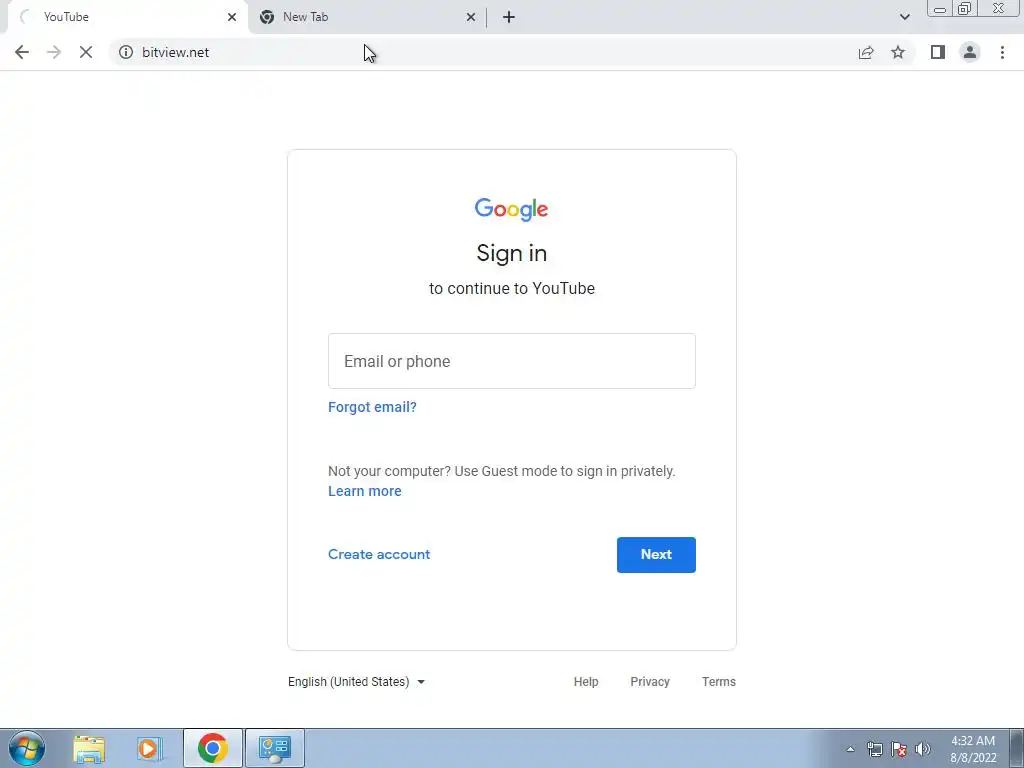Viewport: 1024px width, 768px height.
Task: Open the Privacy link
Action: 650,682
